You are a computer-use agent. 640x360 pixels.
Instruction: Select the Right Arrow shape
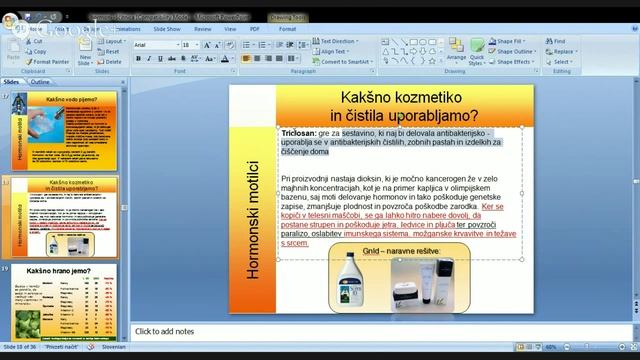(x=413, y=51)
